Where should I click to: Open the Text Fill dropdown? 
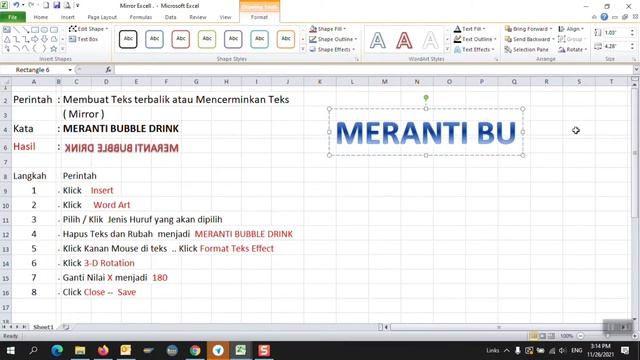click(469, 29)
